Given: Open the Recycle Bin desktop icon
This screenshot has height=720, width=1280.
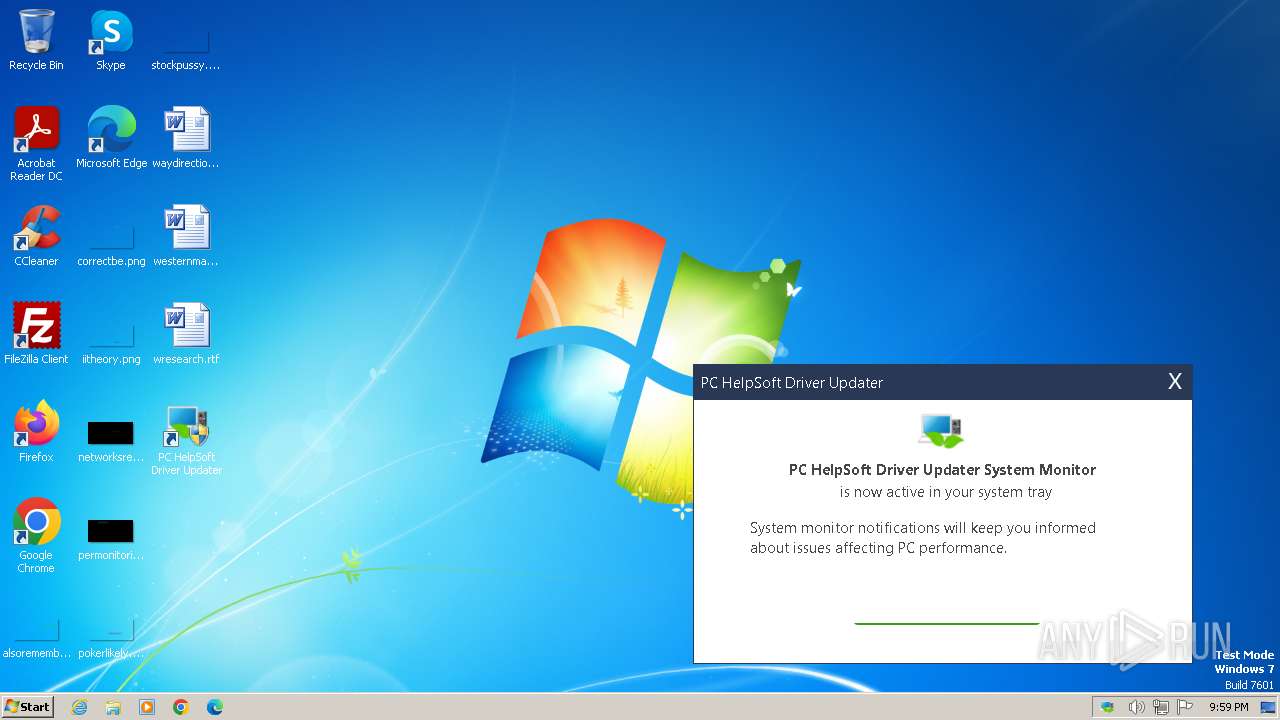Looking at the screenshot, I should [36, 41].
